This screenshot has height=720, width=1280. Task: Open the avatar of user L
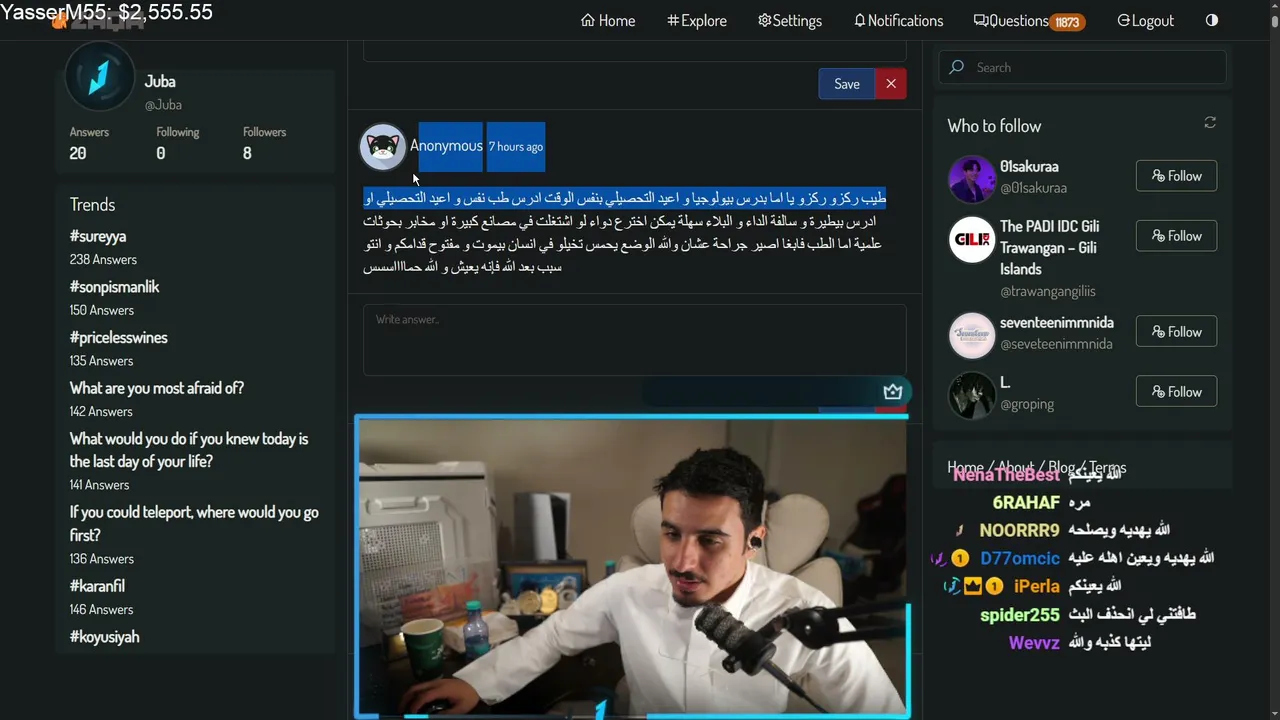pyautogui.click(x=972, y=396)
